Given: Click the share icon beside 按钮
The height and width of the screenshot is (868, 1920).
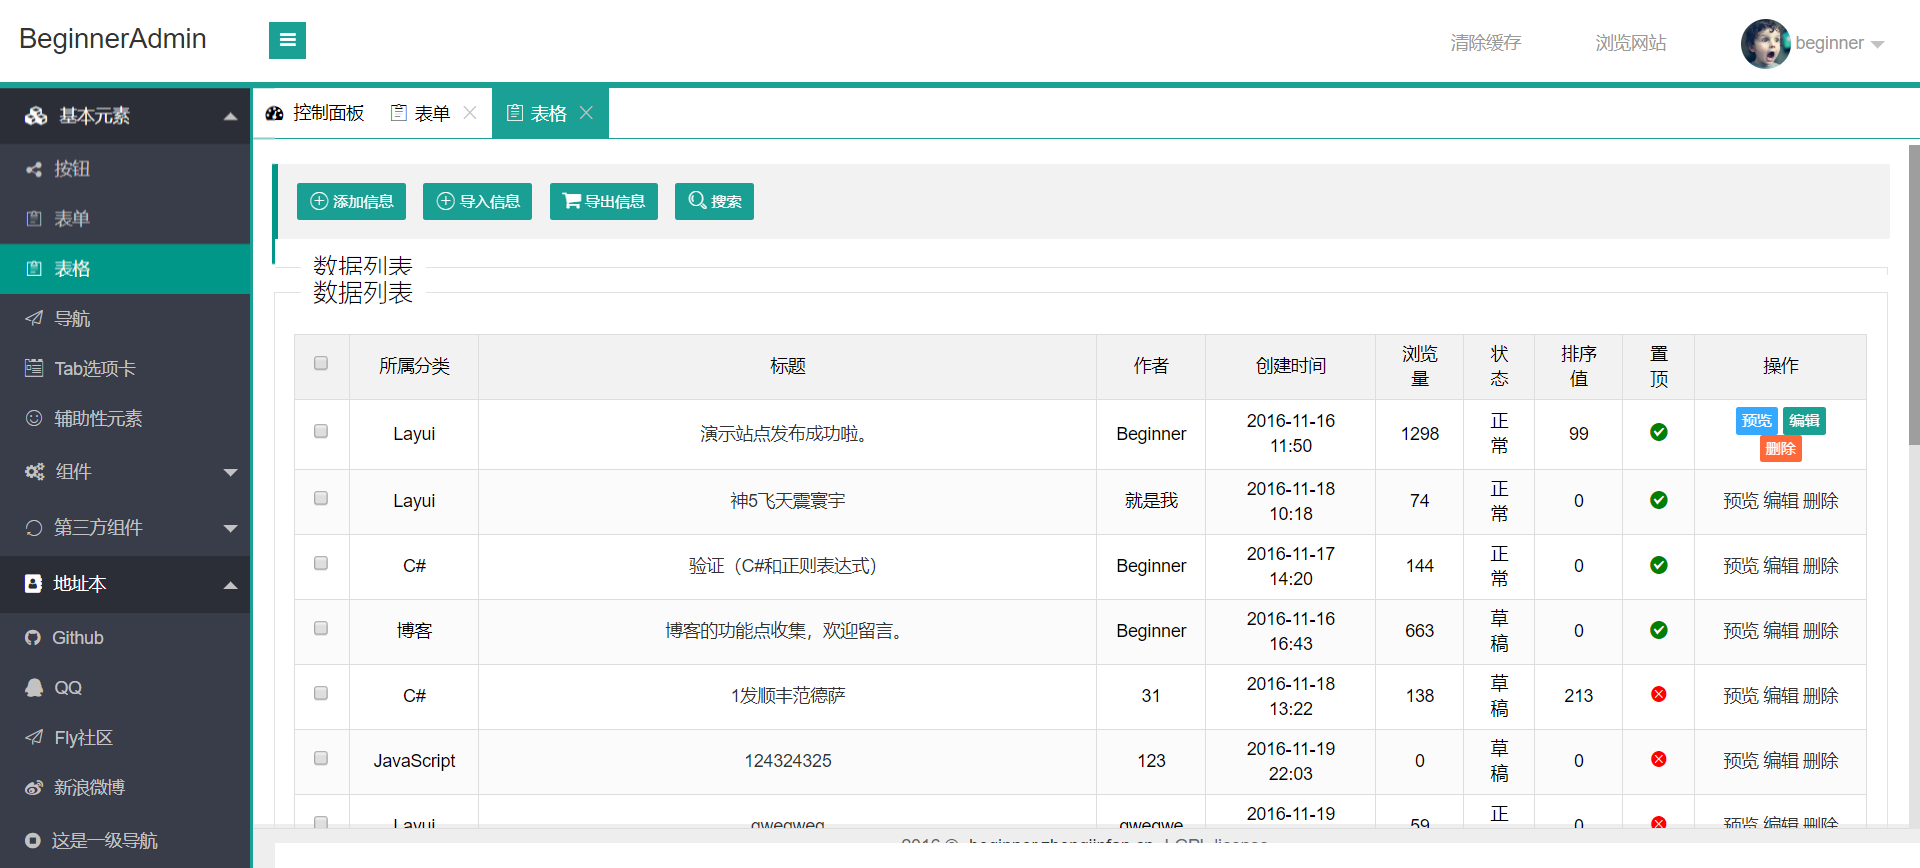Looking at the screenshot, I should point(34,169).
